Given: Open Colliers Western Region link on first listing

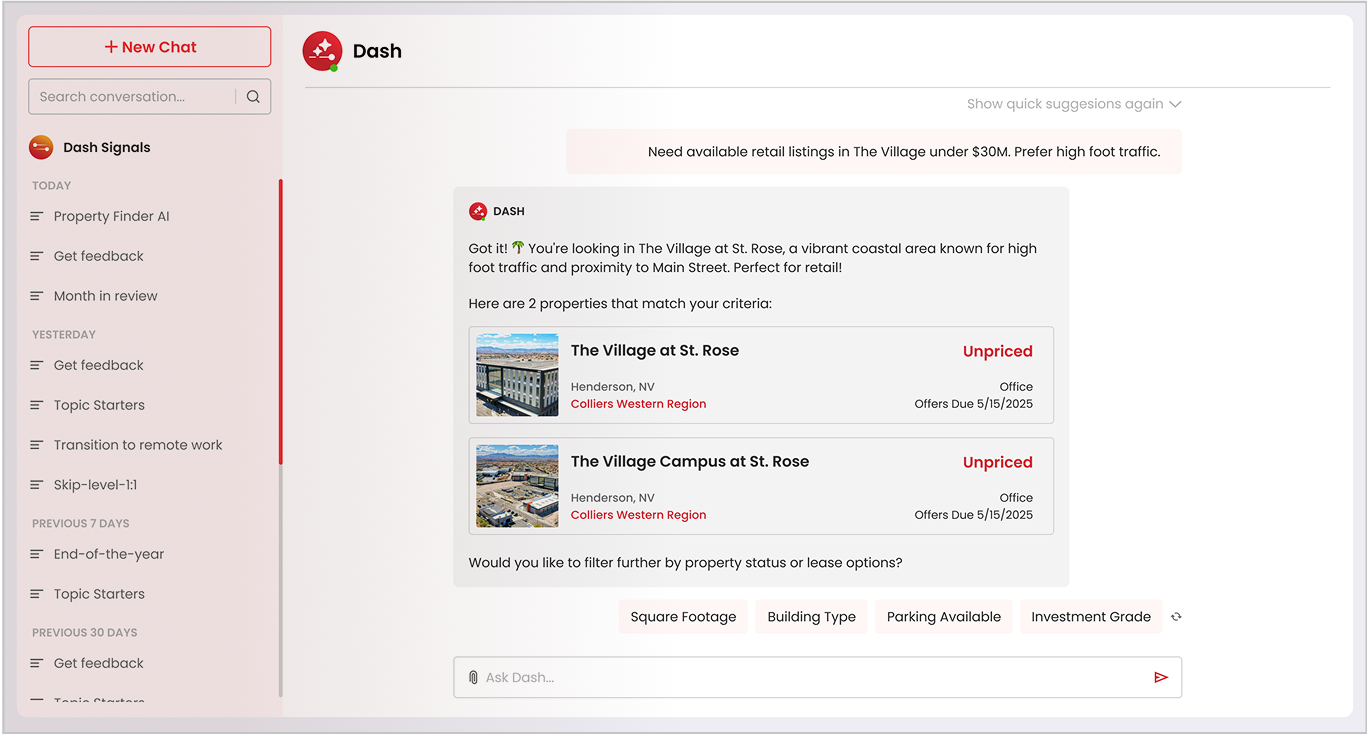Looking at the screenshot, I should click(638, 404).
